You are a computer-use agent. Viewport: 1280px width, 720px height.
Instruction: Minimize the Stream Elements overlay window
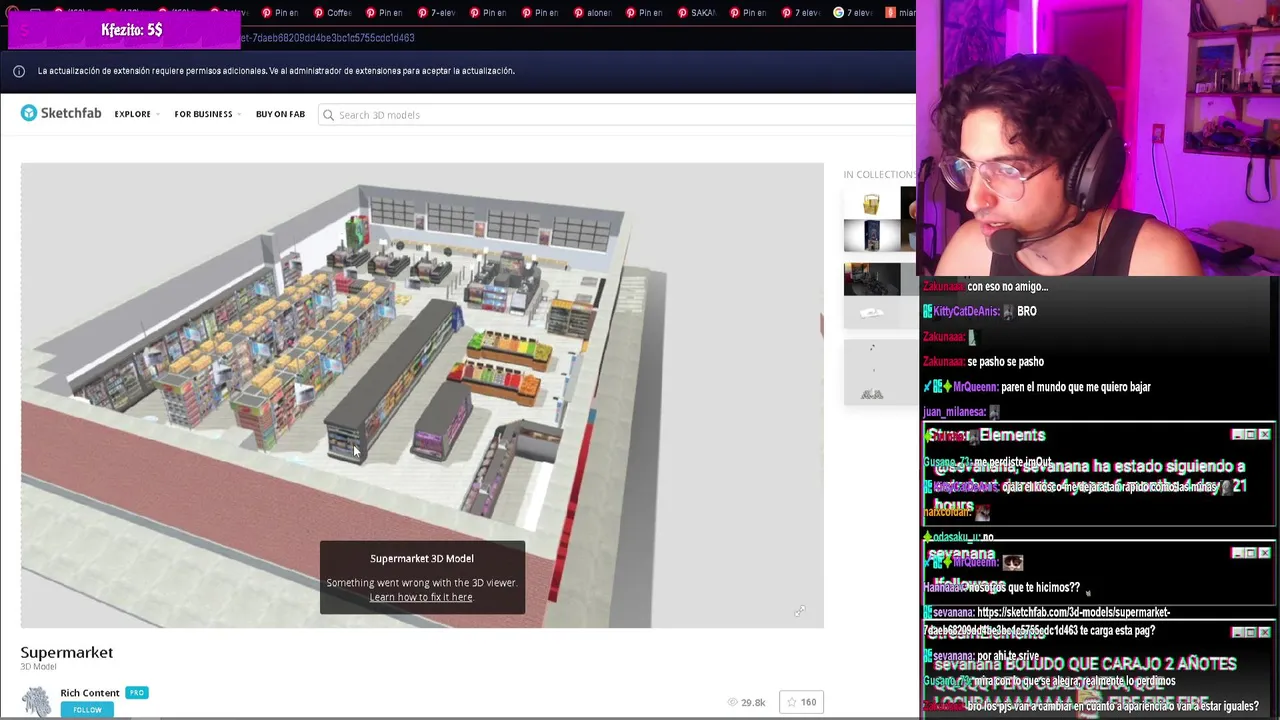click(1238, 435)
